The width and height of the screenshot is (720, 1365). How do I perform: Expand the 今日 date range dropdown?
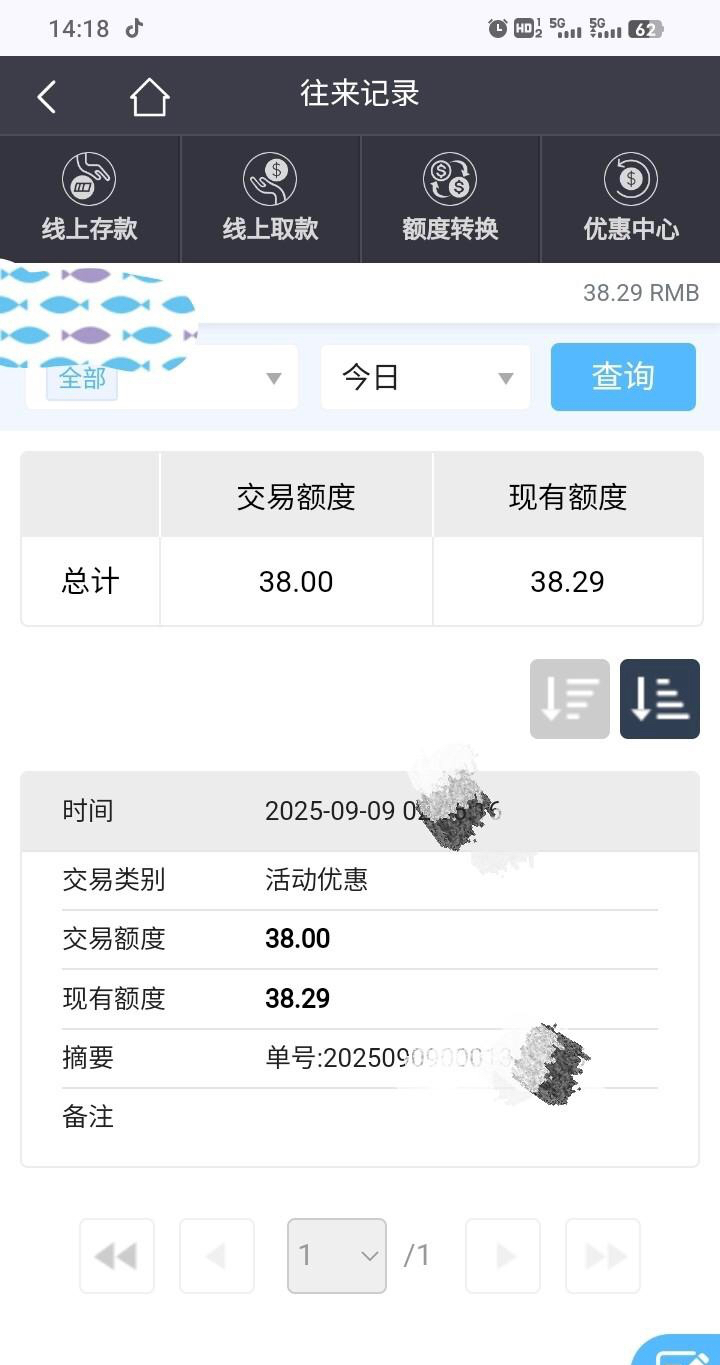pyautogui.click(x=425, y=377)
